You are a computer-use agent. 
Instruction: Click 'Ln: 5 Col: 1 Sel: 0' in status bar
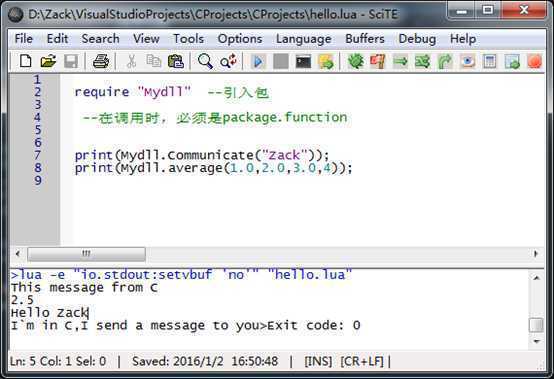tap(58, 361)
